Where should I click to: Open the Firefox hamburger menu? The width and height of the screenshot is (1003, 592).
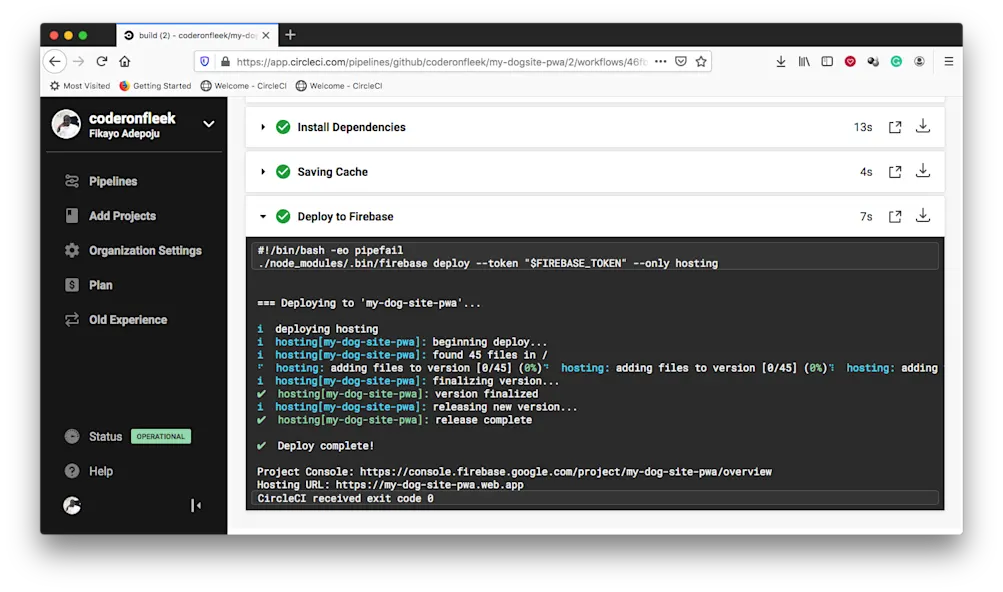949,61
